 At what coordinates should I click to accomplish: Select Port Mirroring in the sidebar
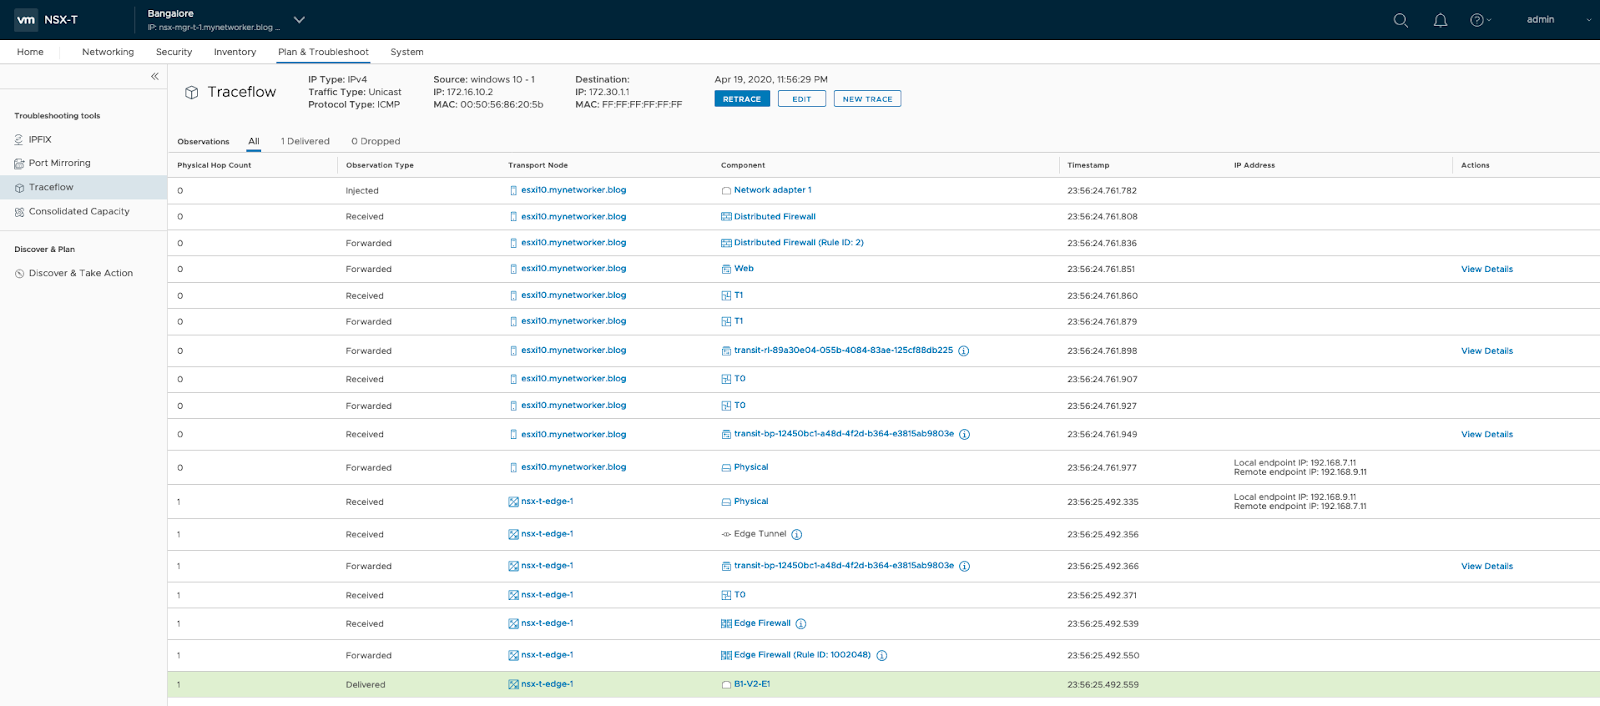pos(59,163)
